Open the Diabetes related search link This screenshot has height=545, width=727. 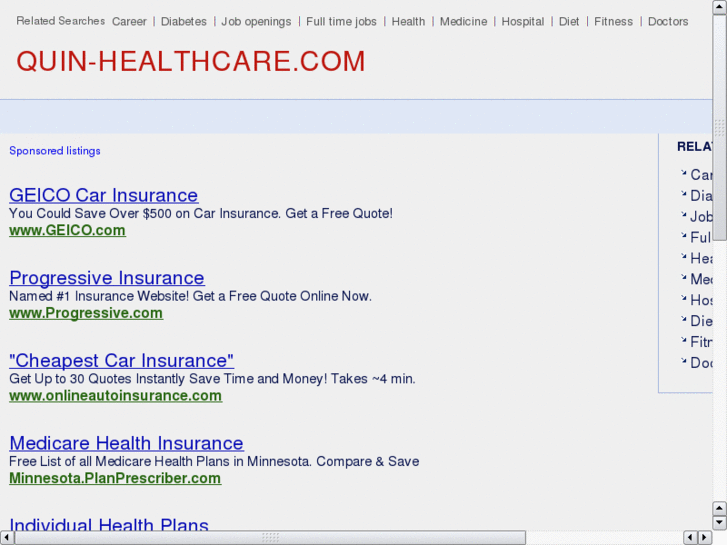(x=184, y=21)
